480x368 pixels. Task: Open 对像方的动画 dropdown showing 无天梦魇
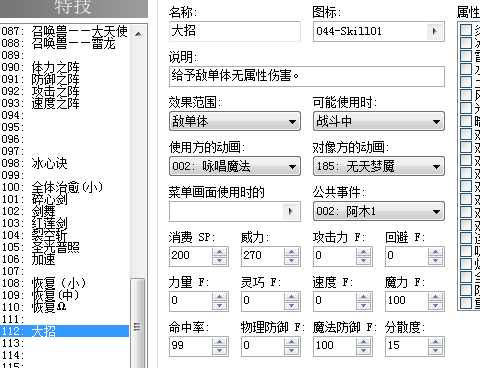pos(379,166)
